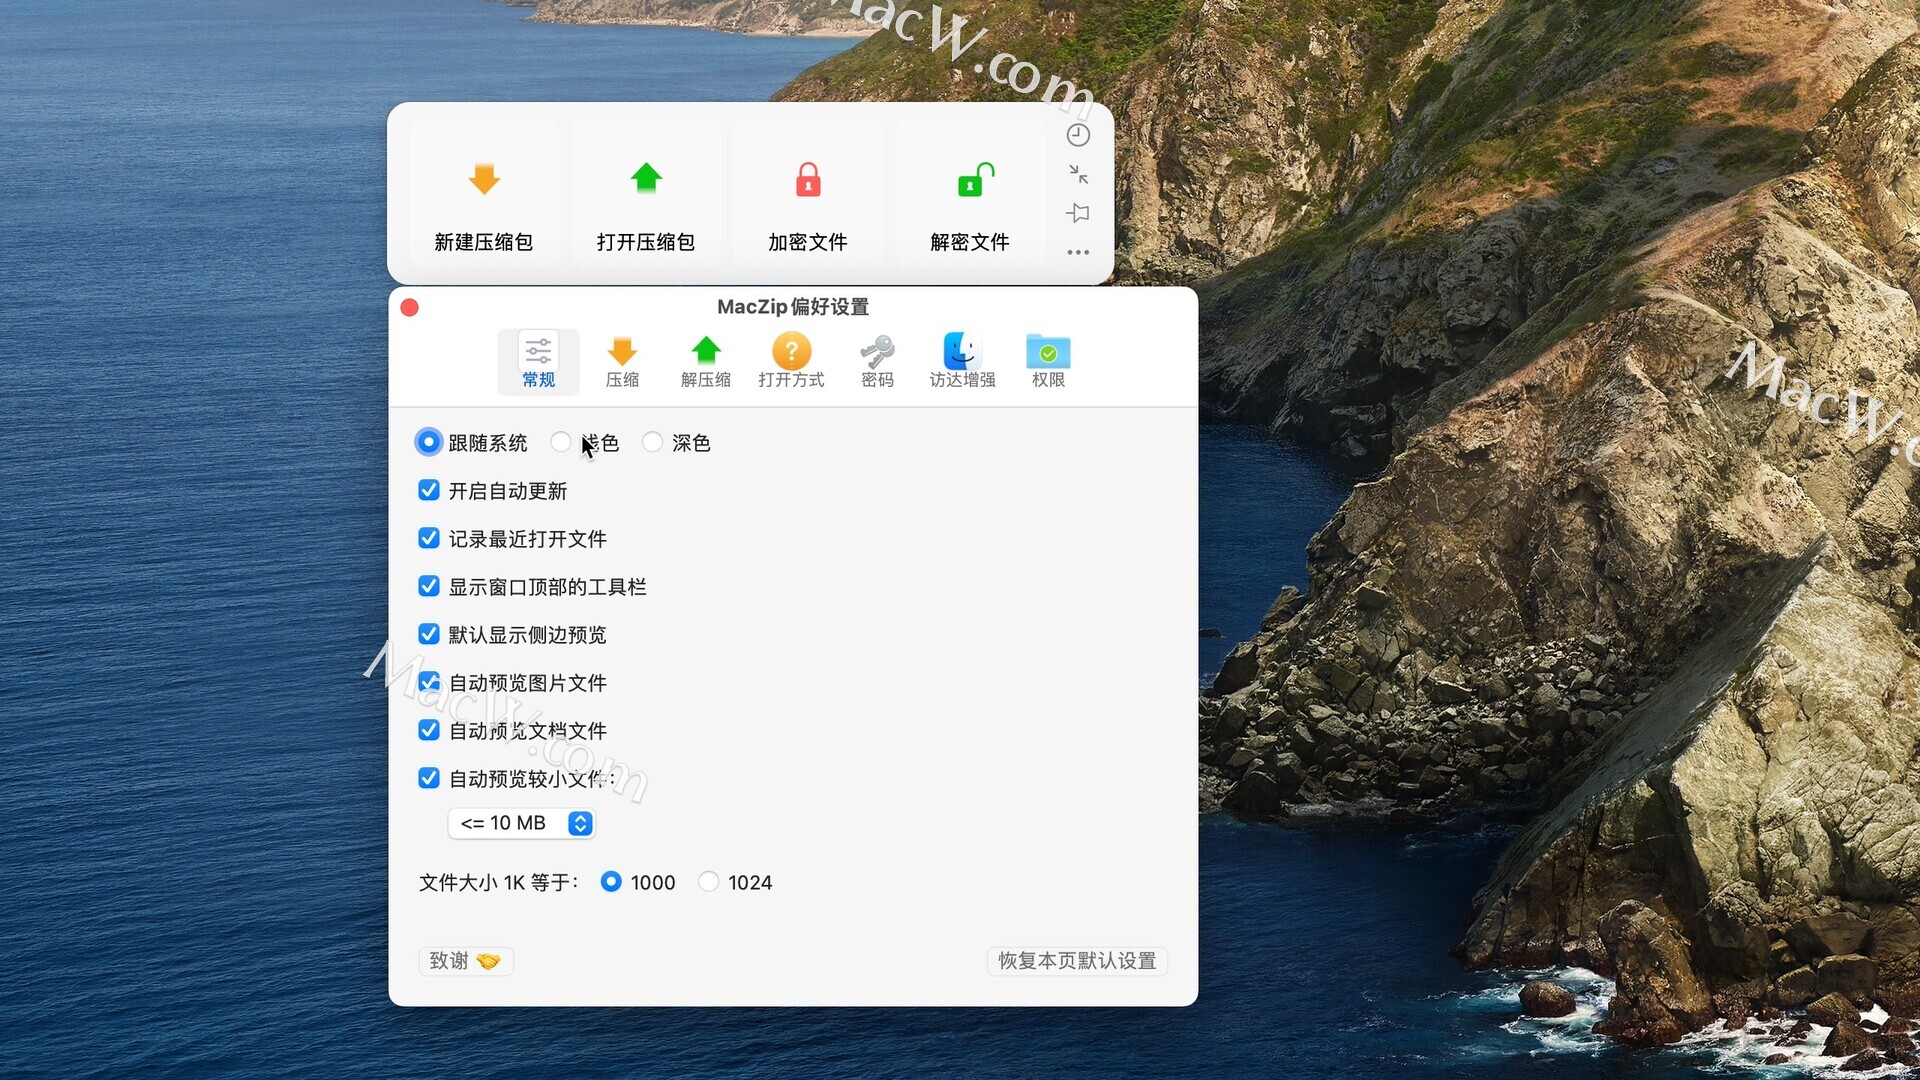The width and height of the screenshot is (1920, 1080).
Task: Click the pin icon in MacZip panel
Action: 1078,213
